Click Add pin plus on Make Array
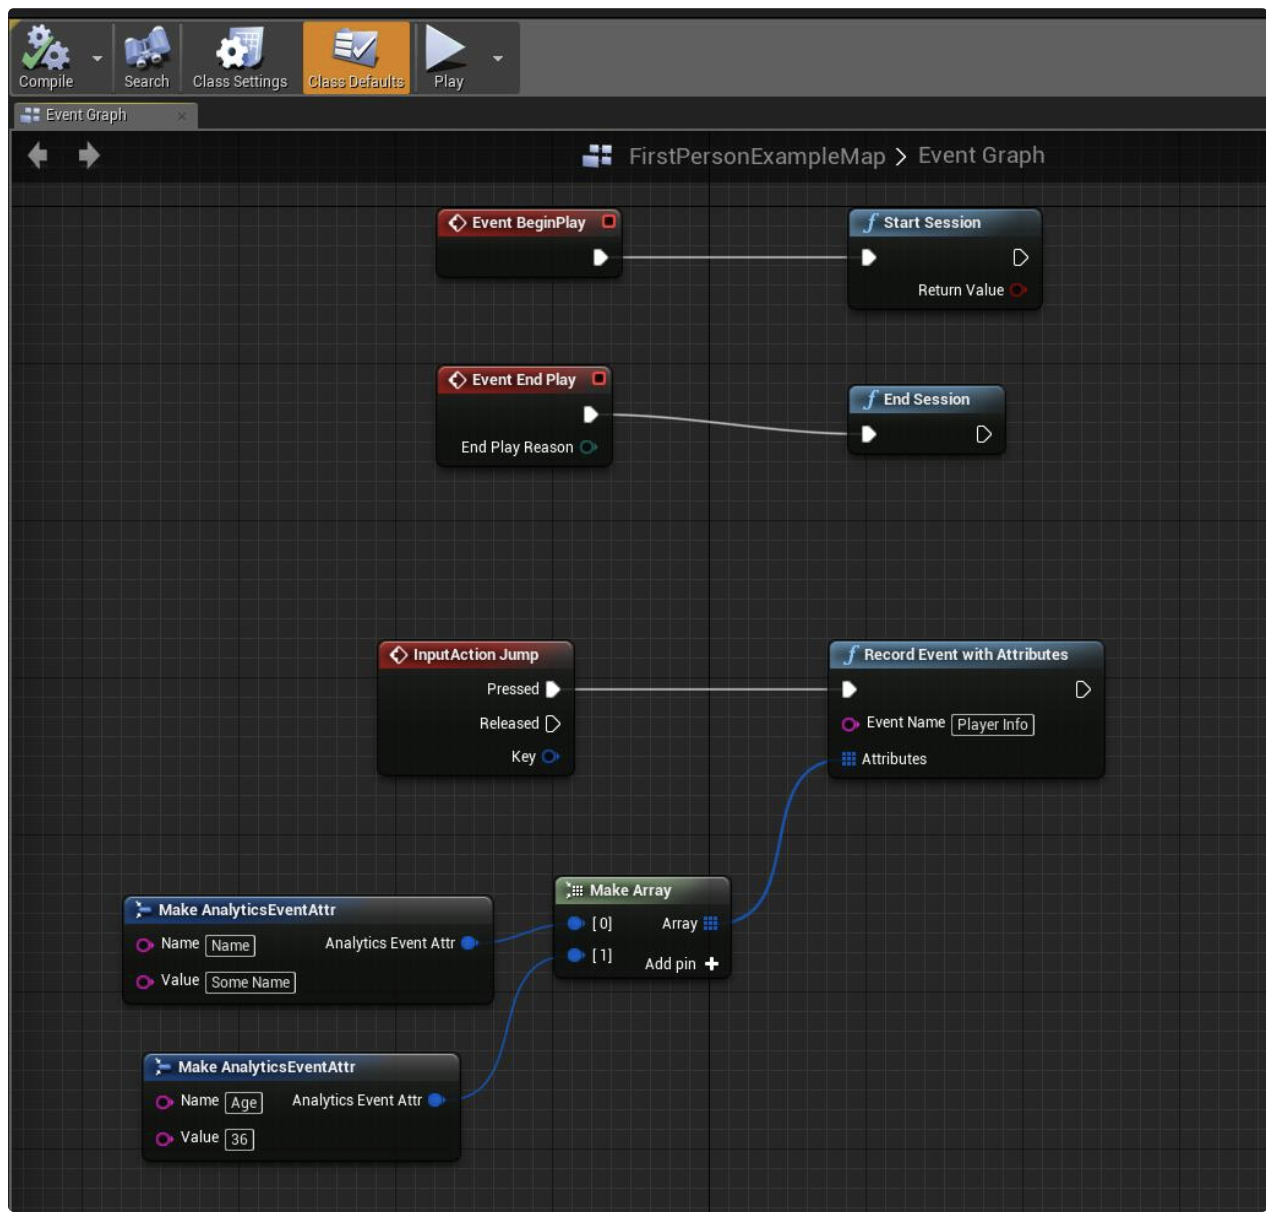 point(711,964)
